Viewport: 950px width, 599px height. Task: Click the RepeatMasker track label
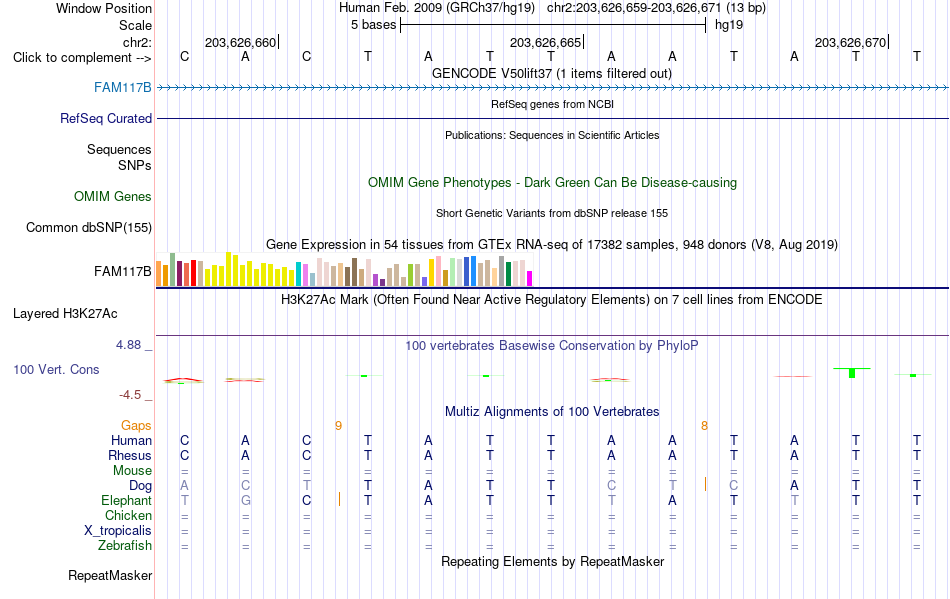[x=110, y=575]
